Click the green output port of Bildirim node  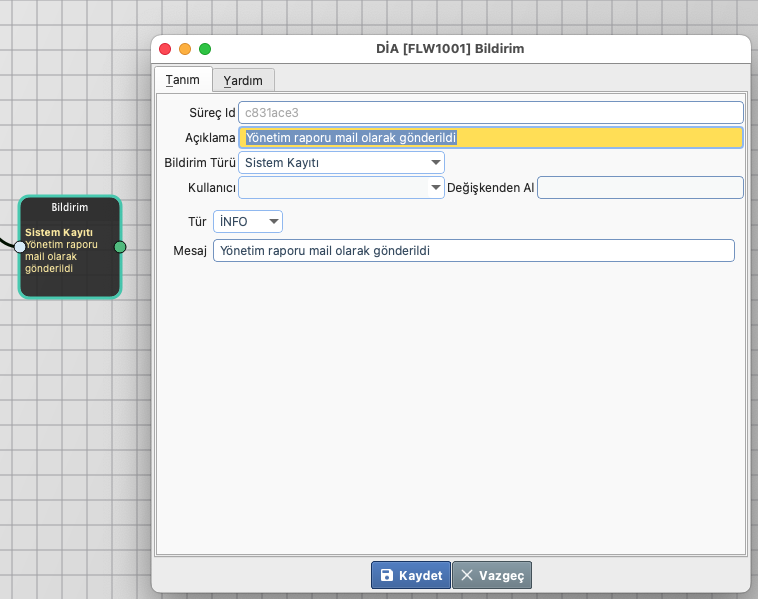click(x=120, y=246)
